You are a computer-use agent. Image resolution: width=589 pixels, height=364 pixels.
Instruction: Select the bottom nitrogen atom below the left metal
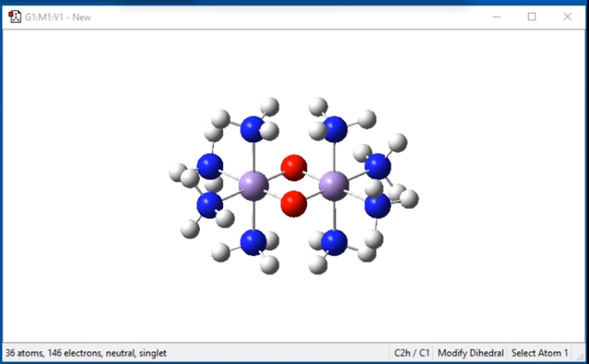click(x=253, y=243)
